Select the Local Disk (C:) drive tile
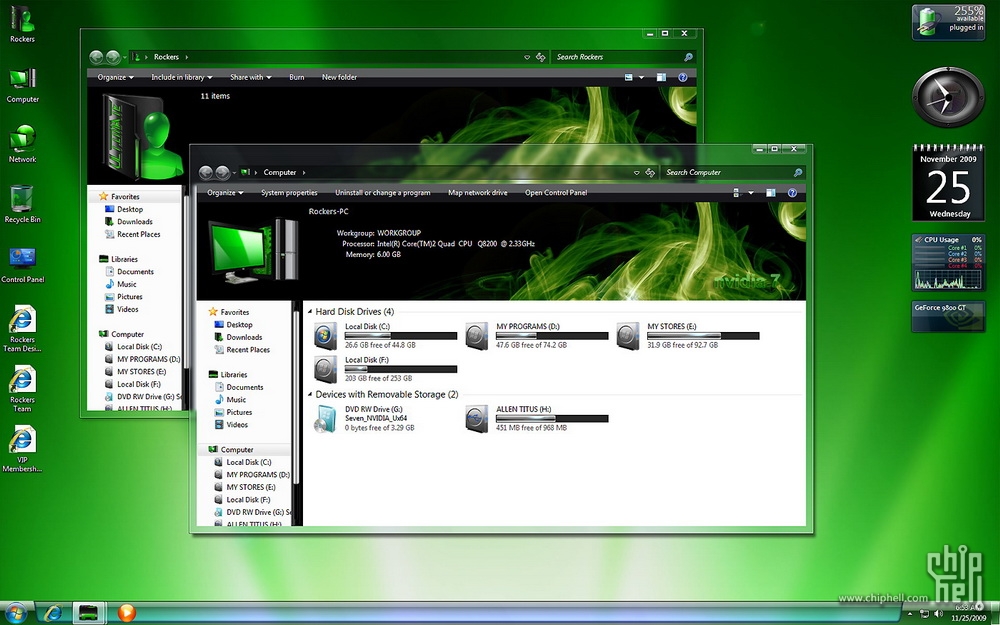Viewport: 1000px width, 625px height. pos(386,335)
